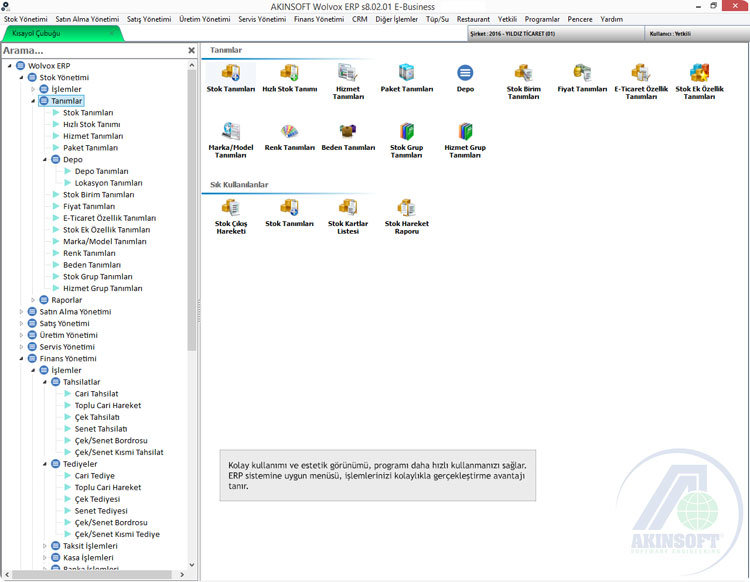Select Beden Tanımları in the tree
The height and width of the screenshot is (582, 750).
tap(92, 265)
